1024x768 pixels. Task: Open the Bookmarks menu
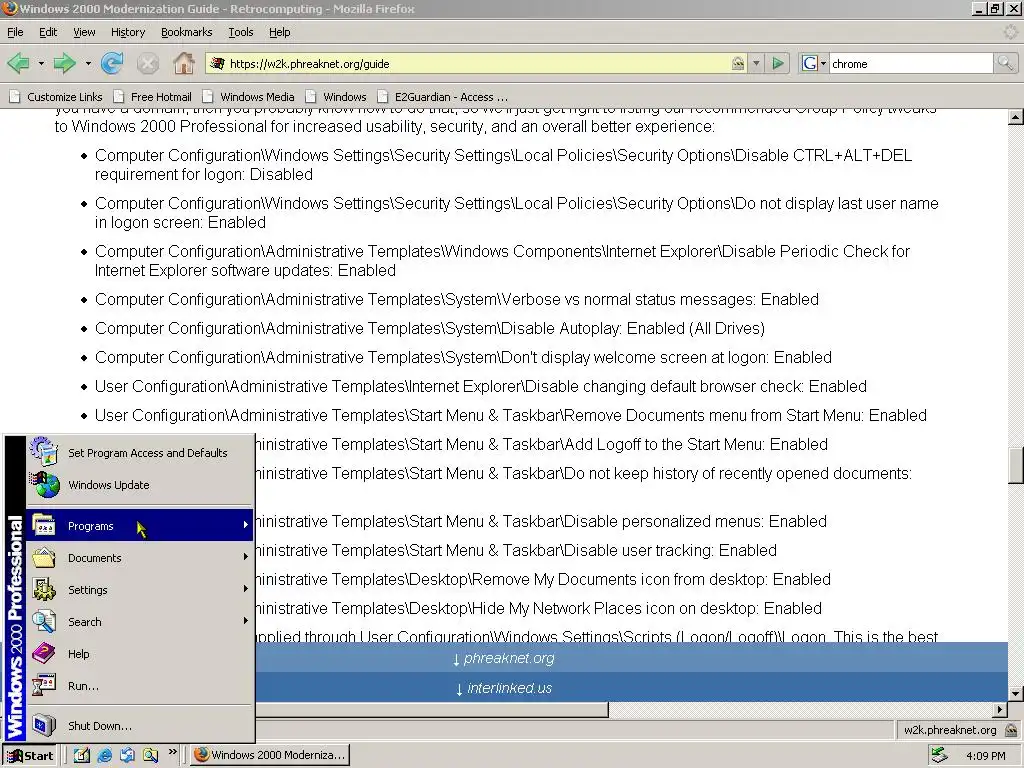point(186,32)
